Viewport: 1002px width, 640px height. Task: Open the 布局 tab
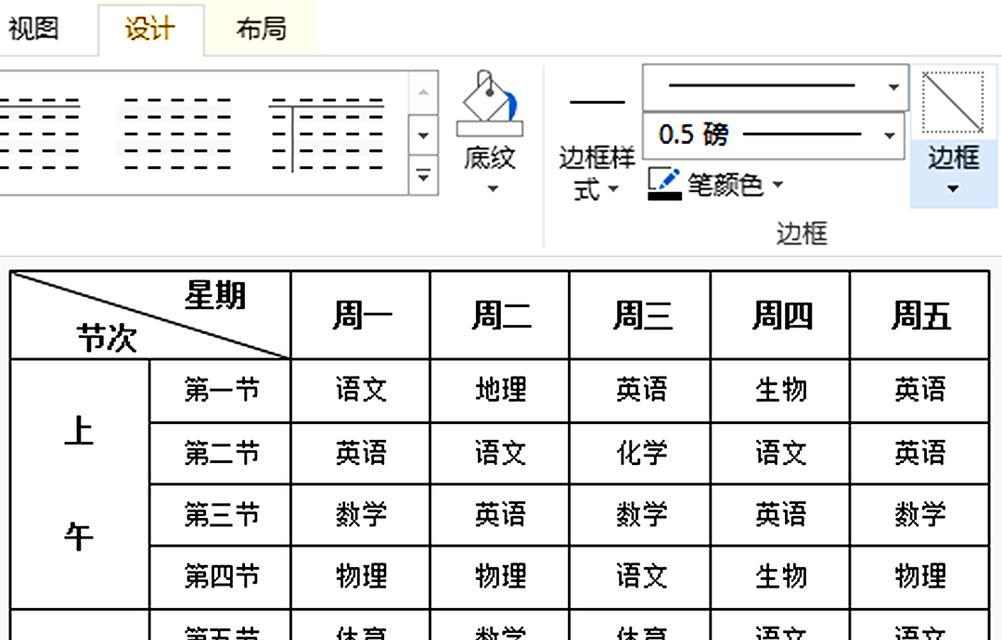pos(261,29)
